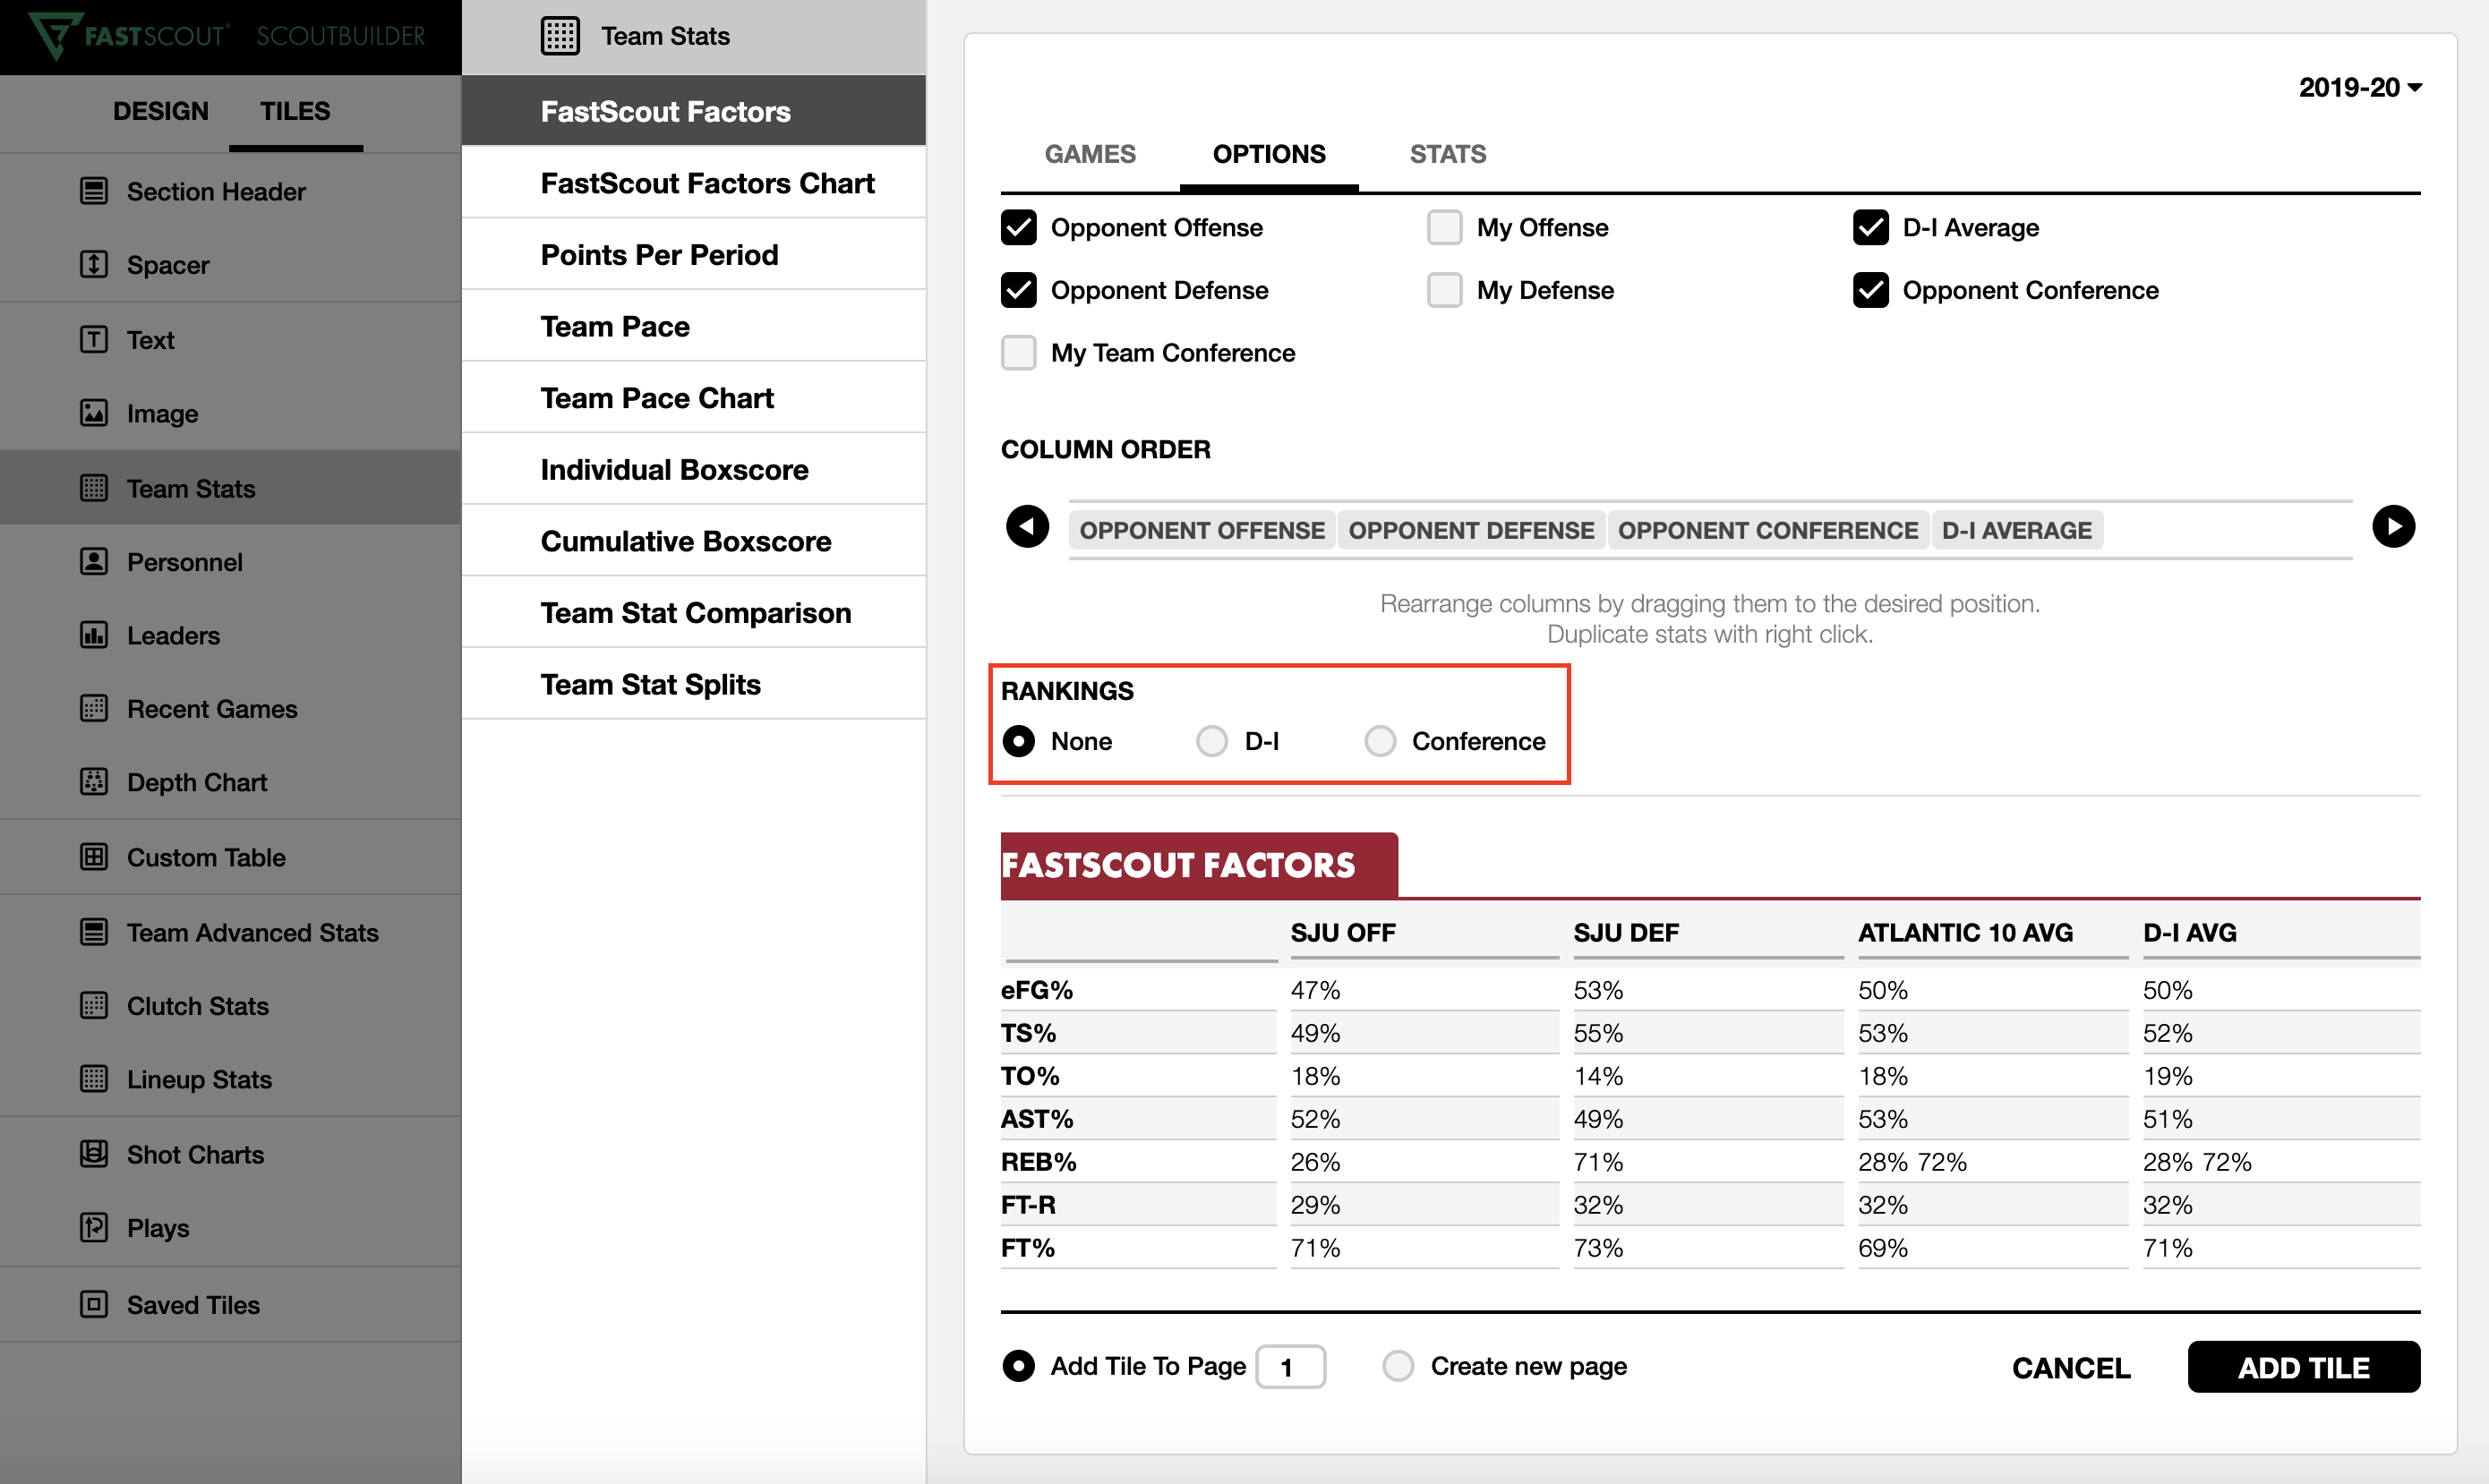Click the column order left arrow
2489x1484 pixels.
1027,527
